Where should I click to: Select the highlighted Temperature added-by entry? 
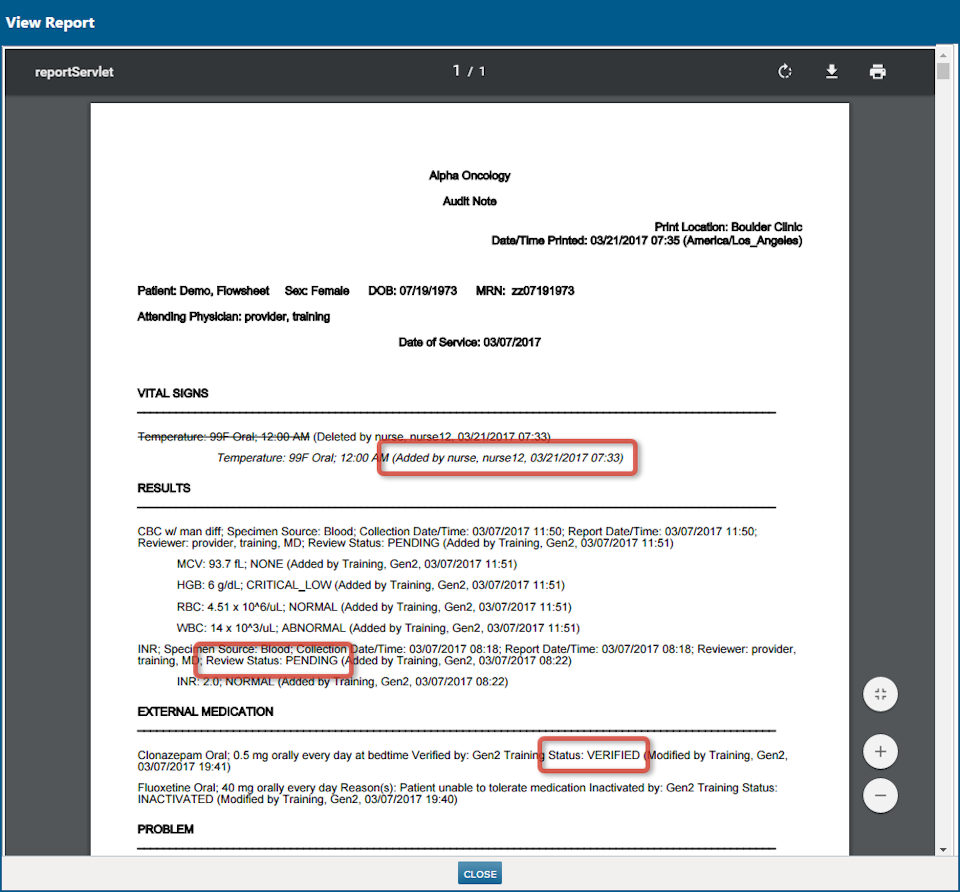coord(506,458)
